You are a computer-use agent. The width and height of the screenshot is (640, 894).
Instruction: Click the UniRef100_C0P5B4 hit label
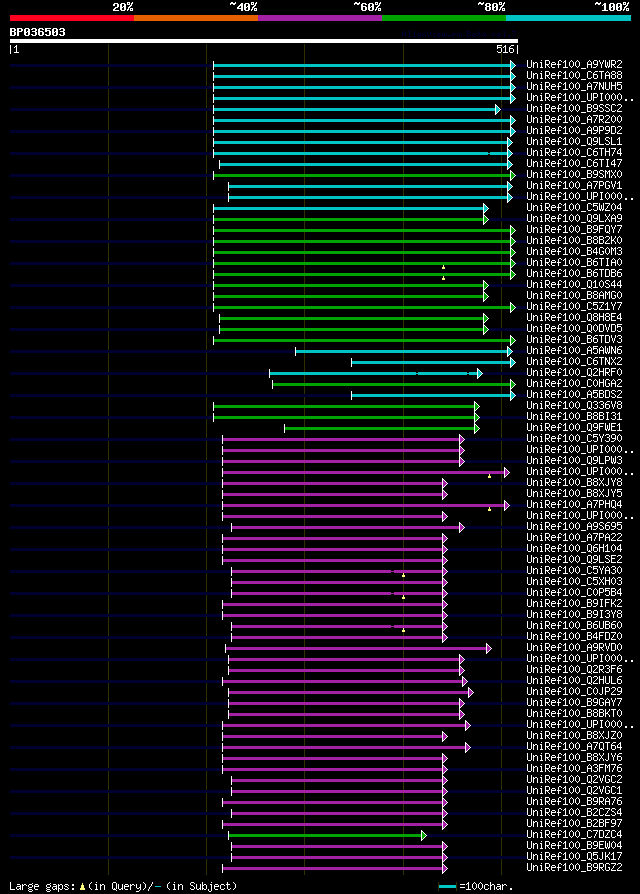coord(574,593)
